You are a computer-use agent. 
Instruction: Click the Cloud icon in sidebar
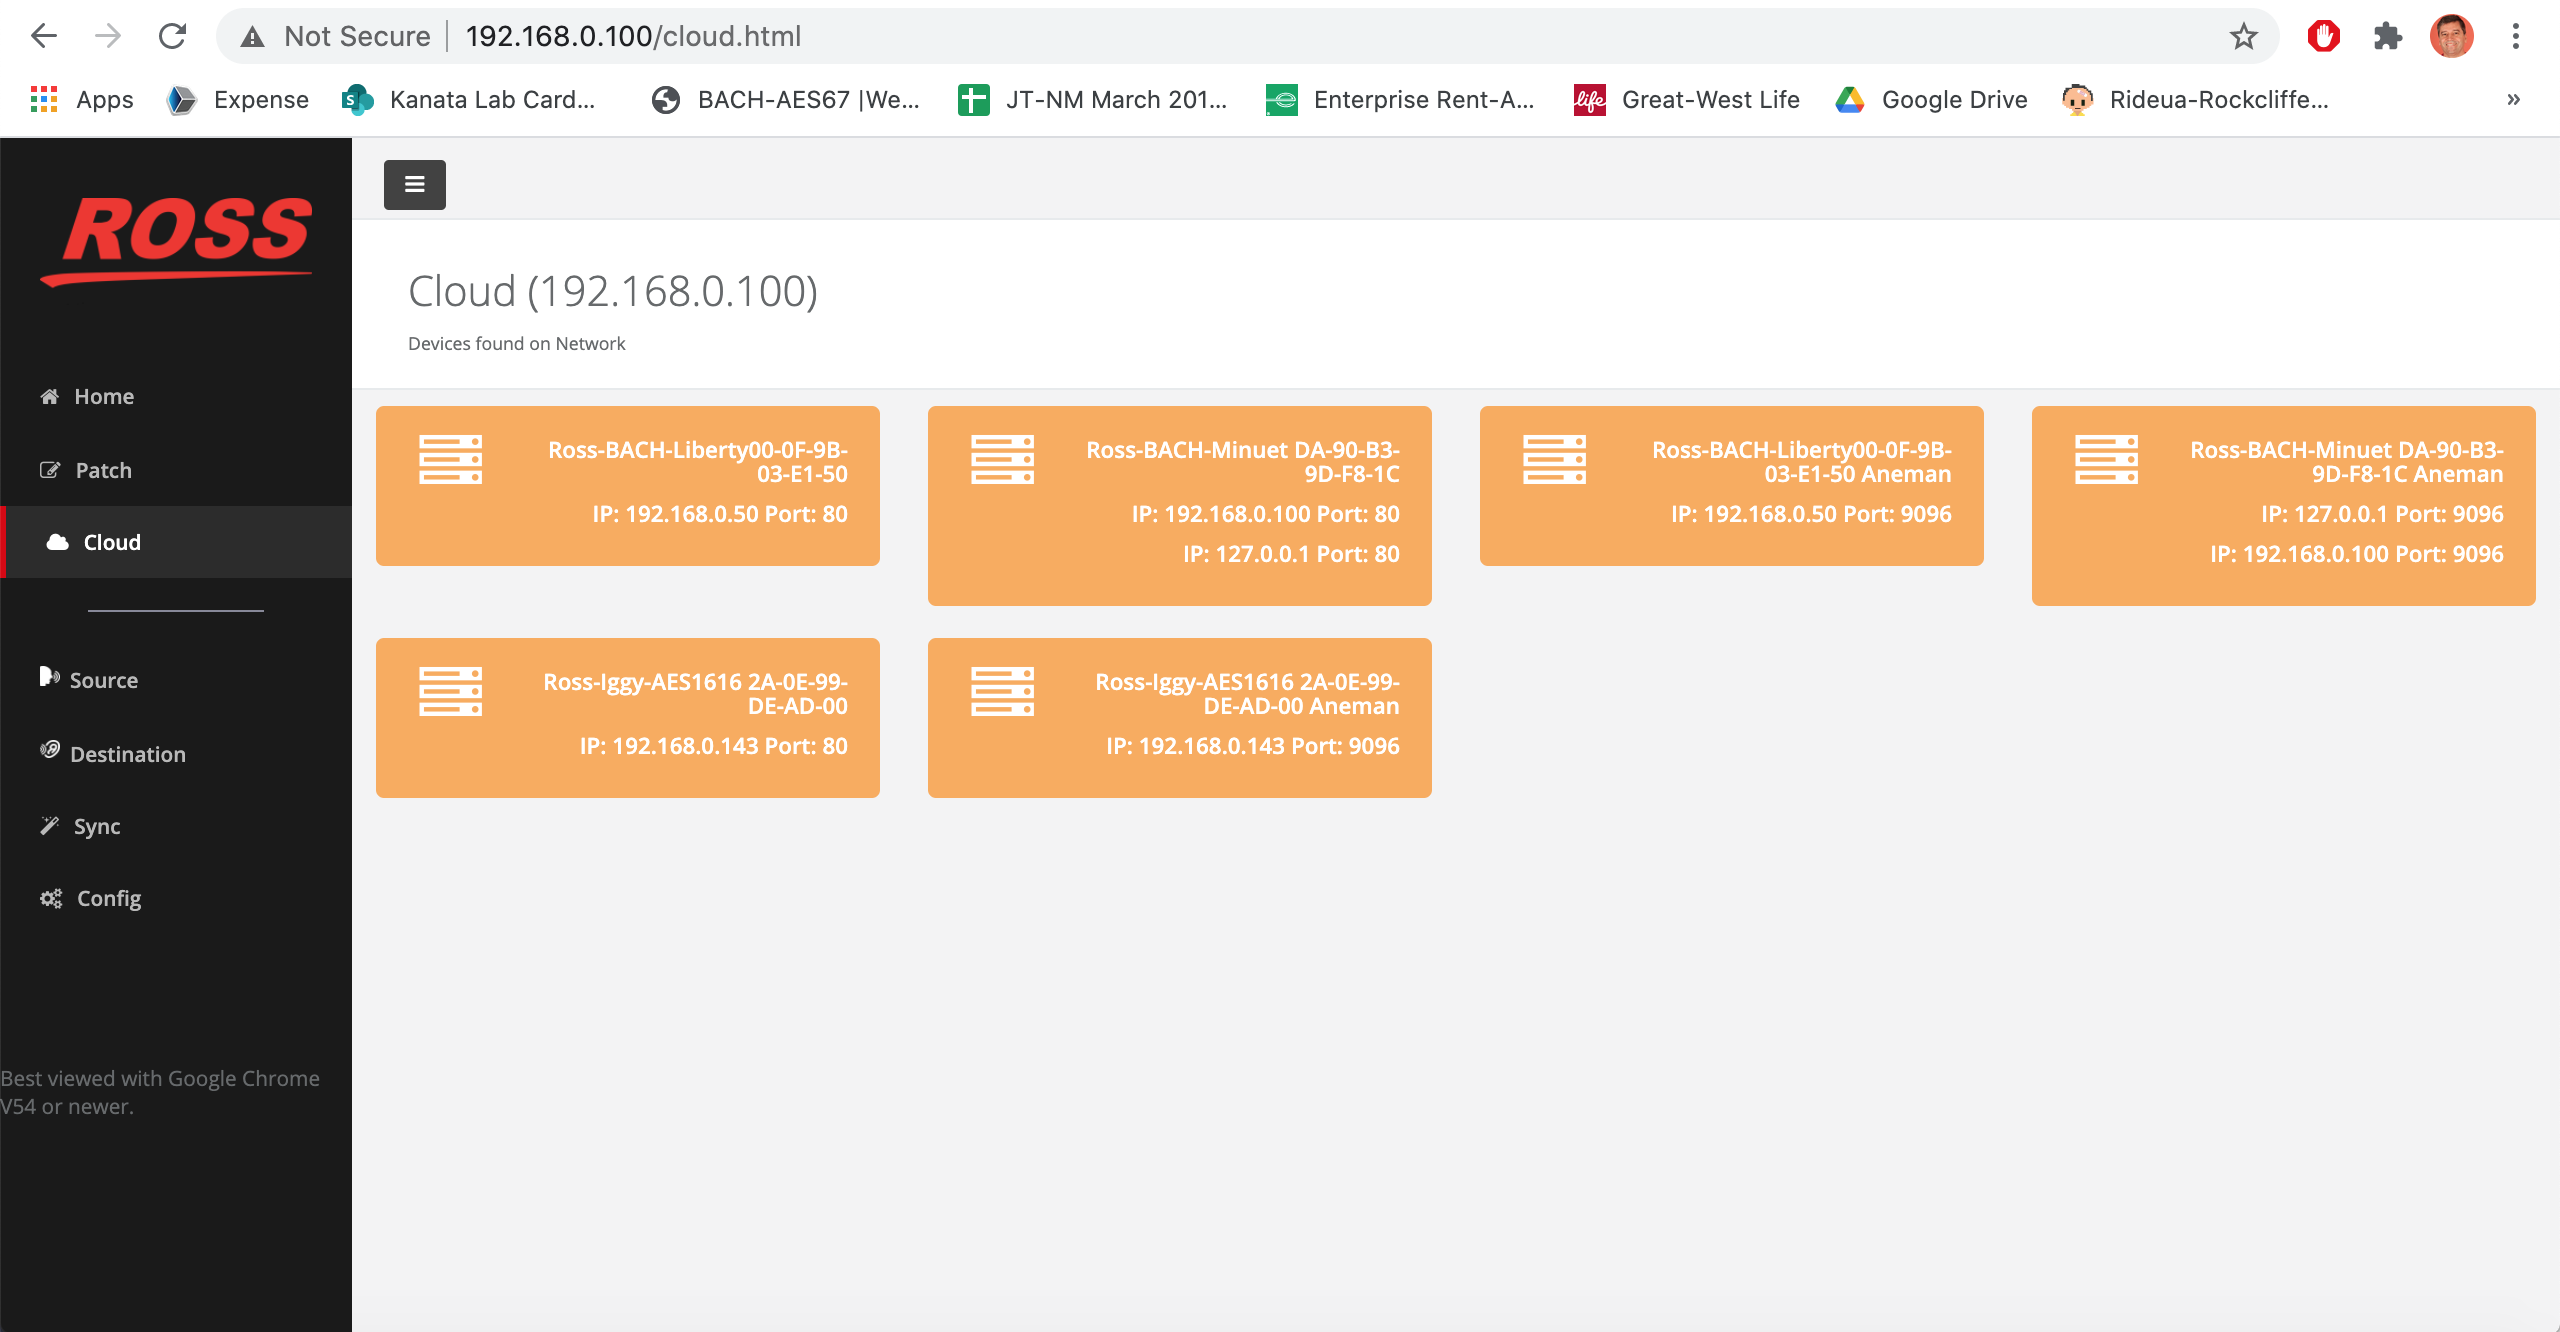click(58, 542)
